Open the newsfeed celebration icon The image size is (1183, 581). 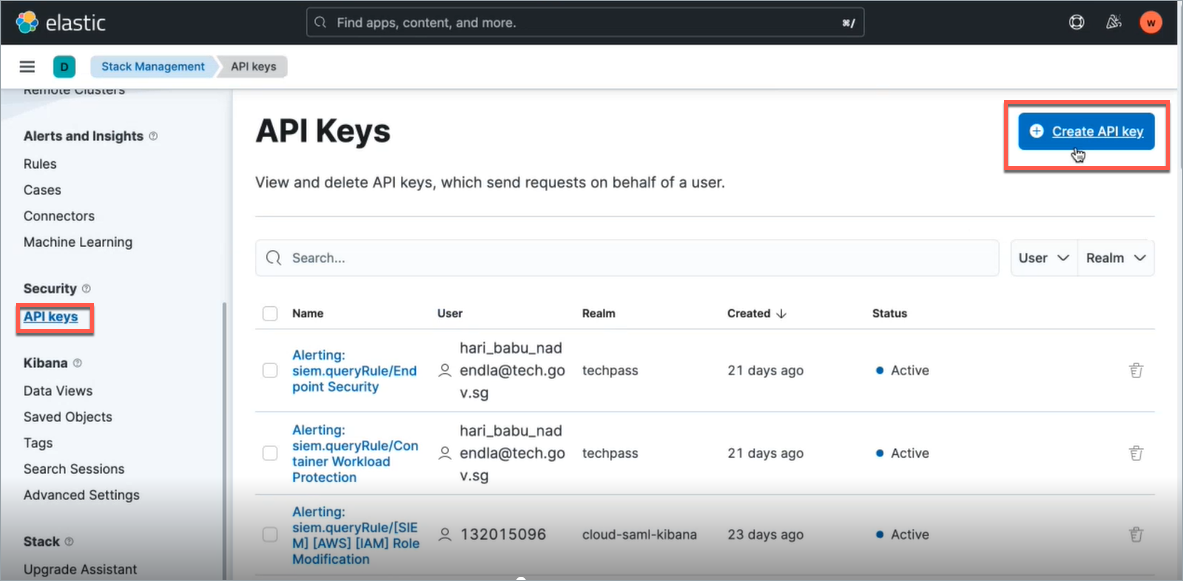(x=1114, y=22)
